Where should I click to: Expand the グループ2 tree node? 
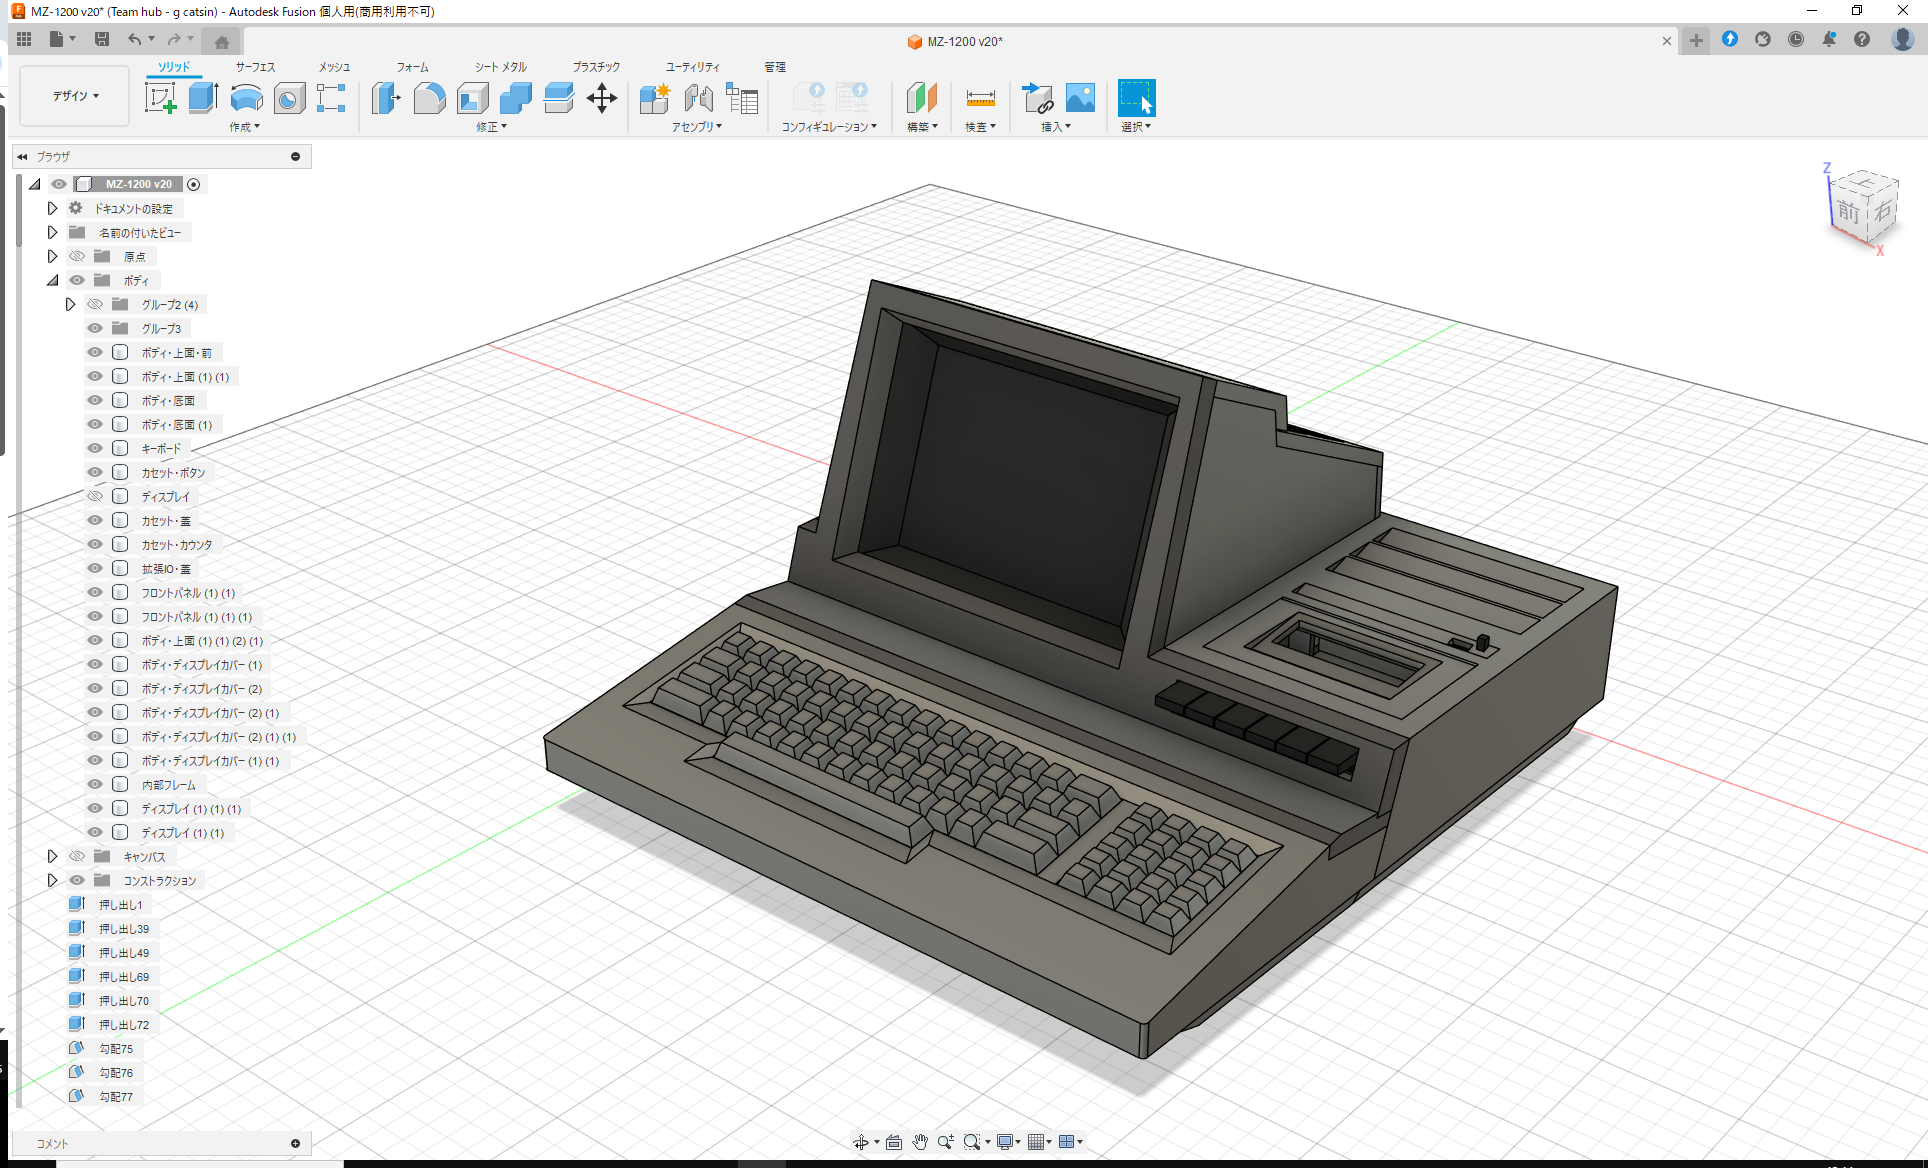70,304
